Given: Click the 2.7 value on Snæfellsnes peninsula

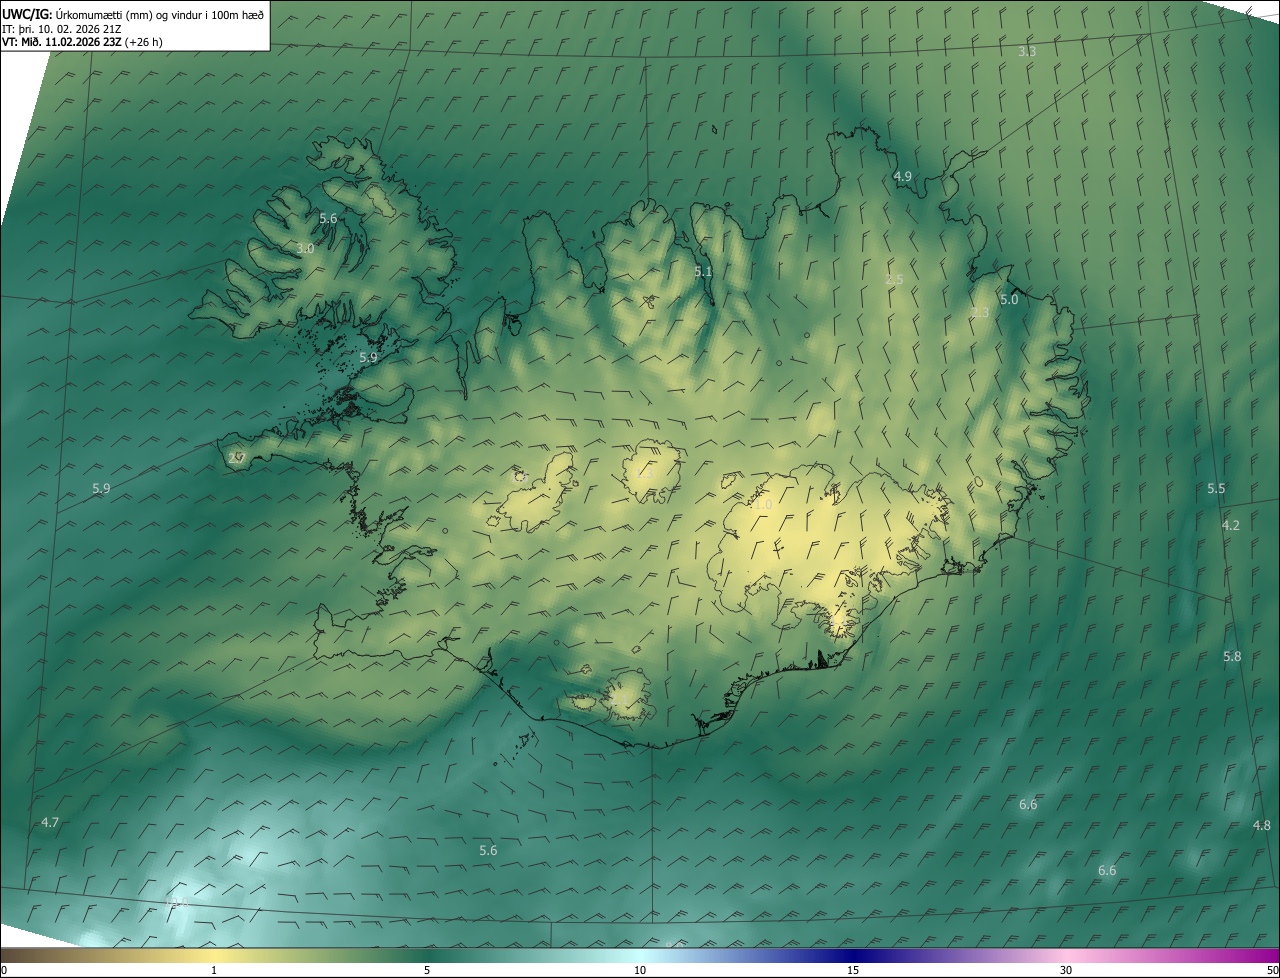Looking at the screenshot, I should pyautogui.click(x=236, y=458).
